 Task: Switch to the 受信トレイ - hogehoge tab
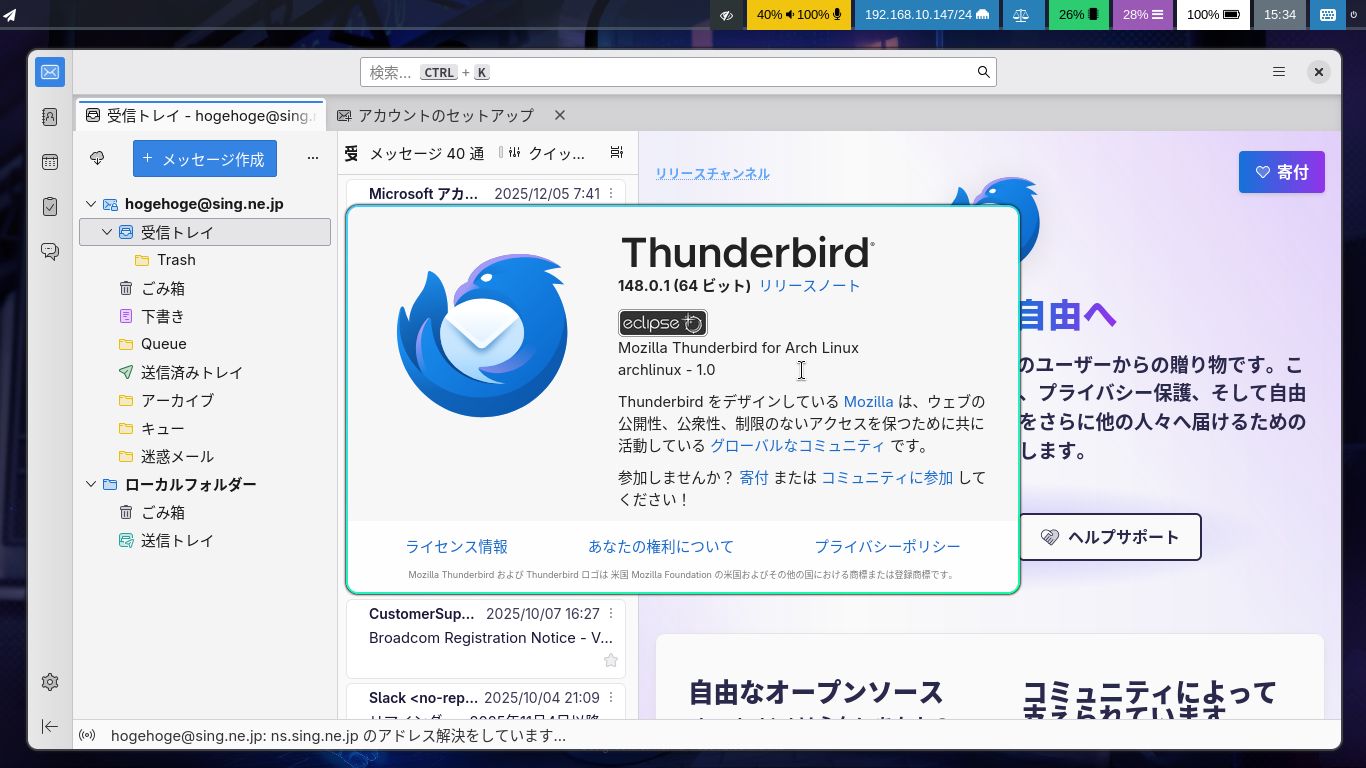(x=201, y=115)
